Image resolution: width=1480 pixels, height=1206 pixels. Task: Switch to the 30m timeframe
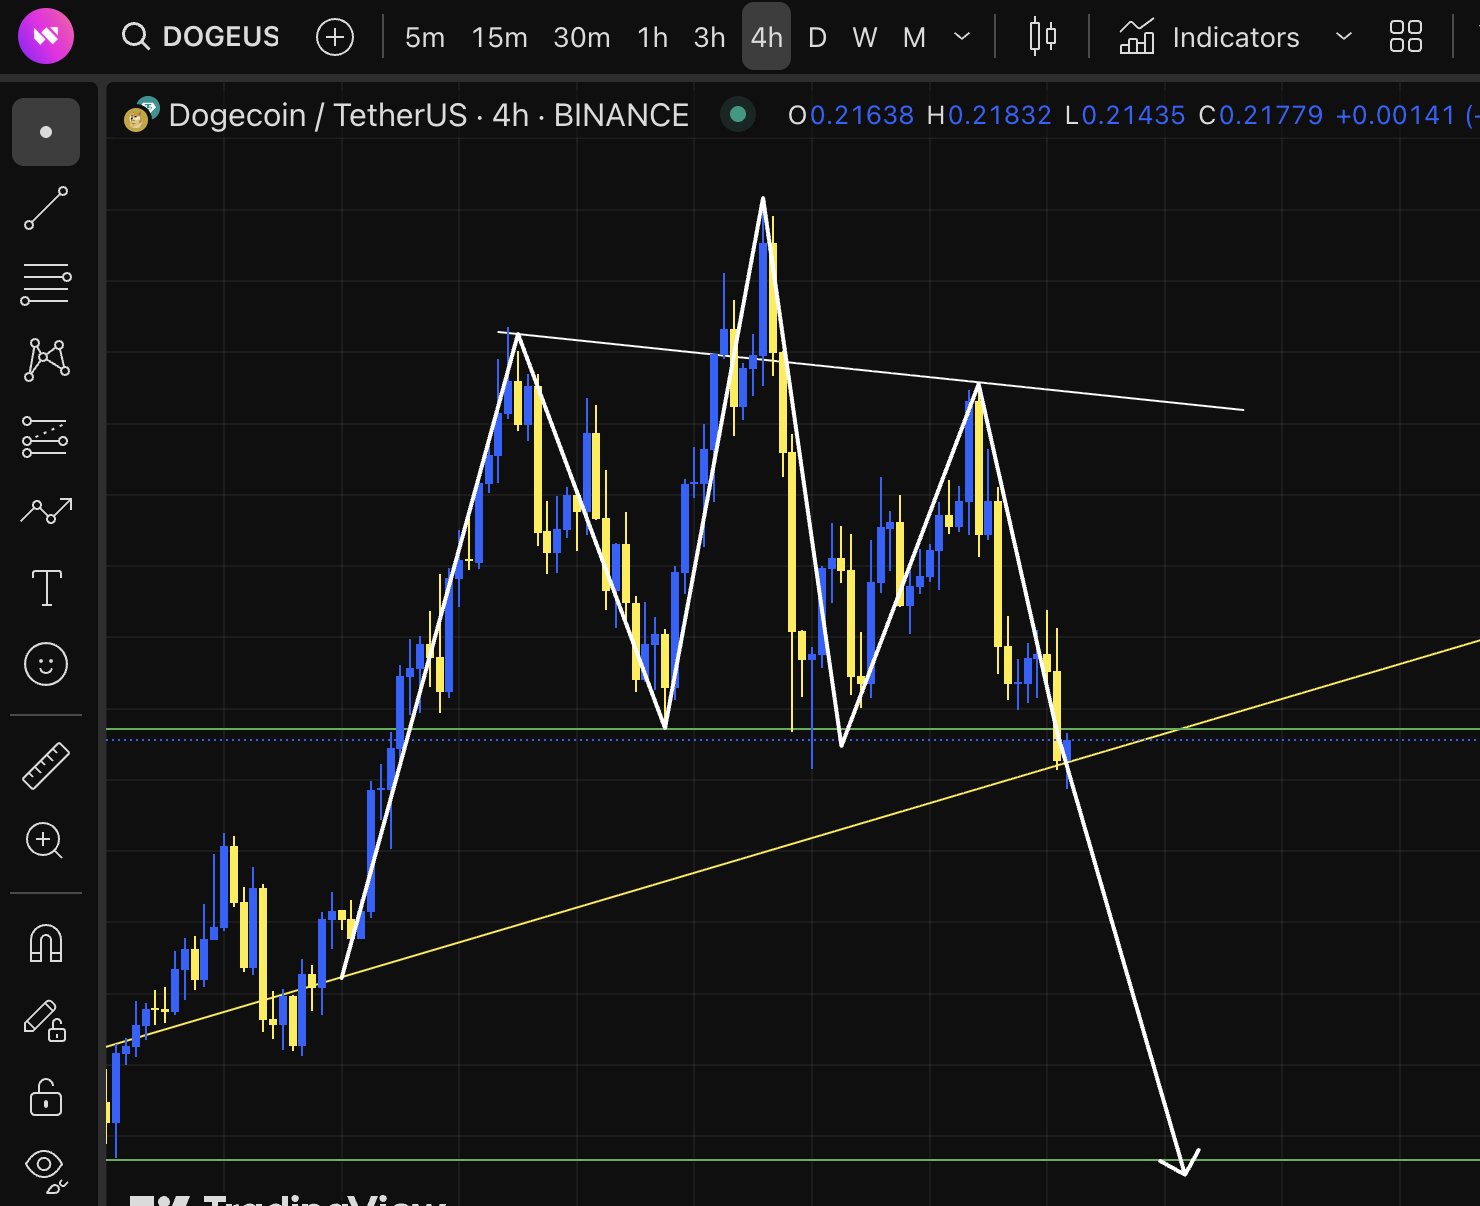(582, 38)
